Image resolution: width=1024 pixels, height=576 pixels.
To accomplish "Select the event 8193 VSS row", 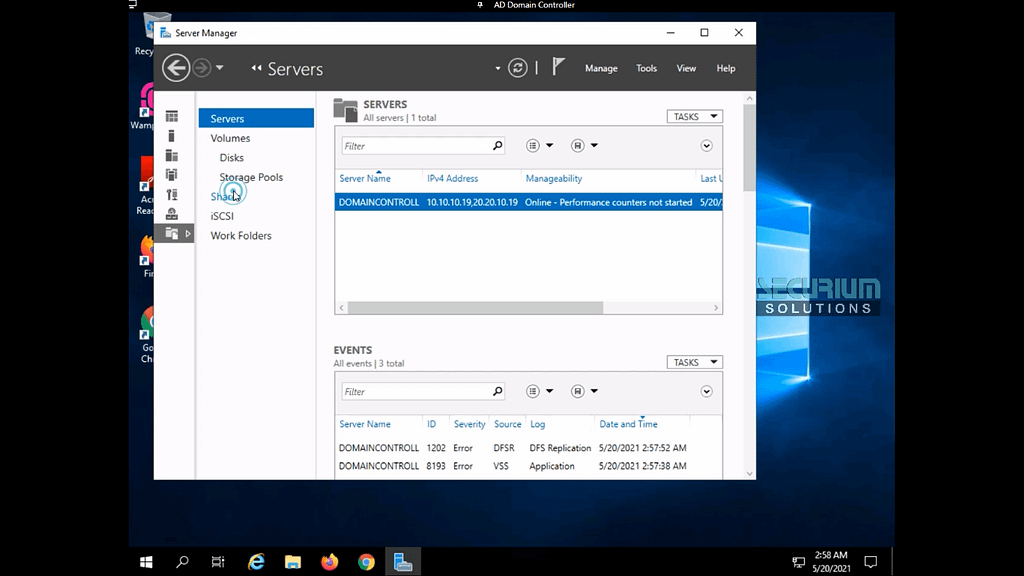I will (528, 466).
